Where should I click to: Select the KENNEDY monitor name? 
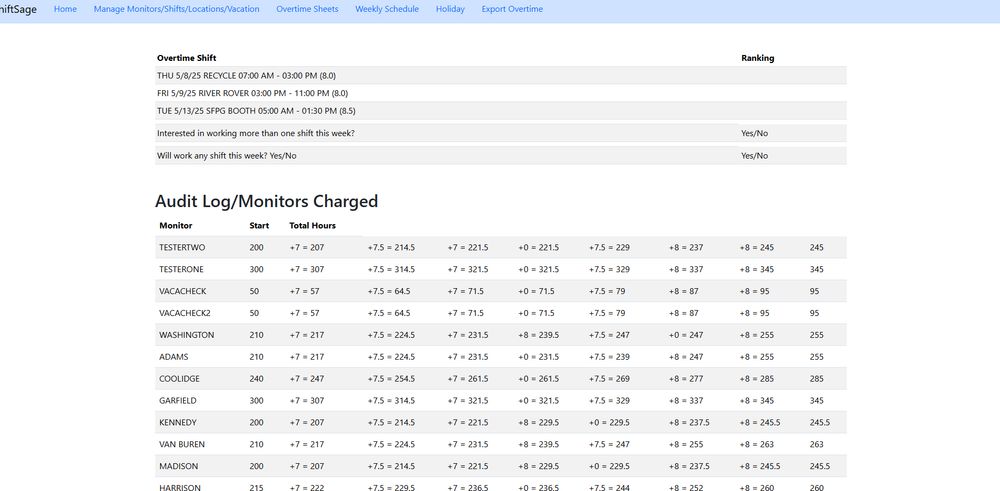coord(178,423)
